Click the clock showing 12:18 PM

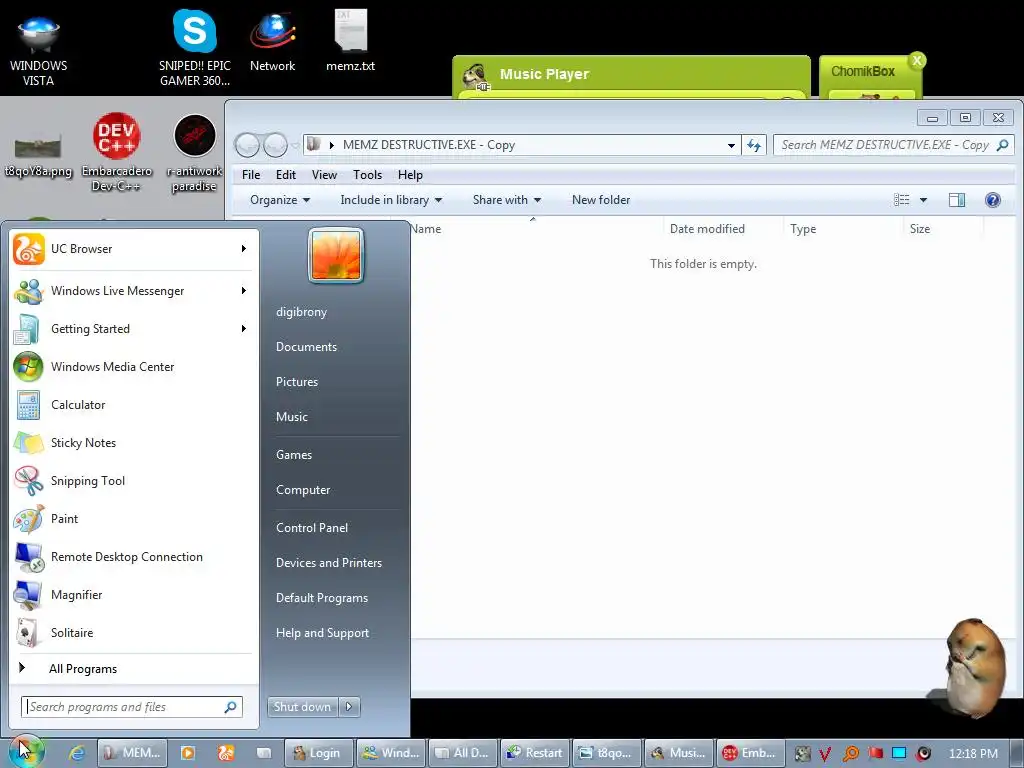point(973,754)
